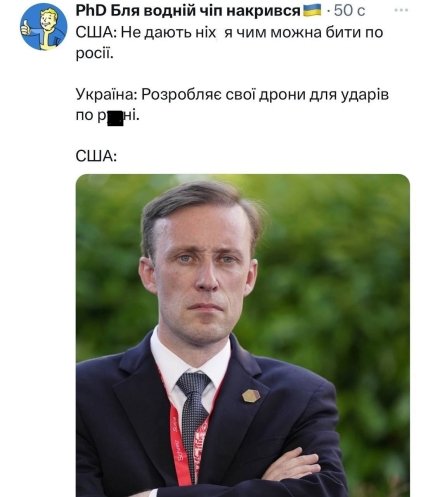Viewport: 428px width, 497px height.
Task: Click the Ukrainian flag emoji beside the name
Action: click(x=312, y=10)
